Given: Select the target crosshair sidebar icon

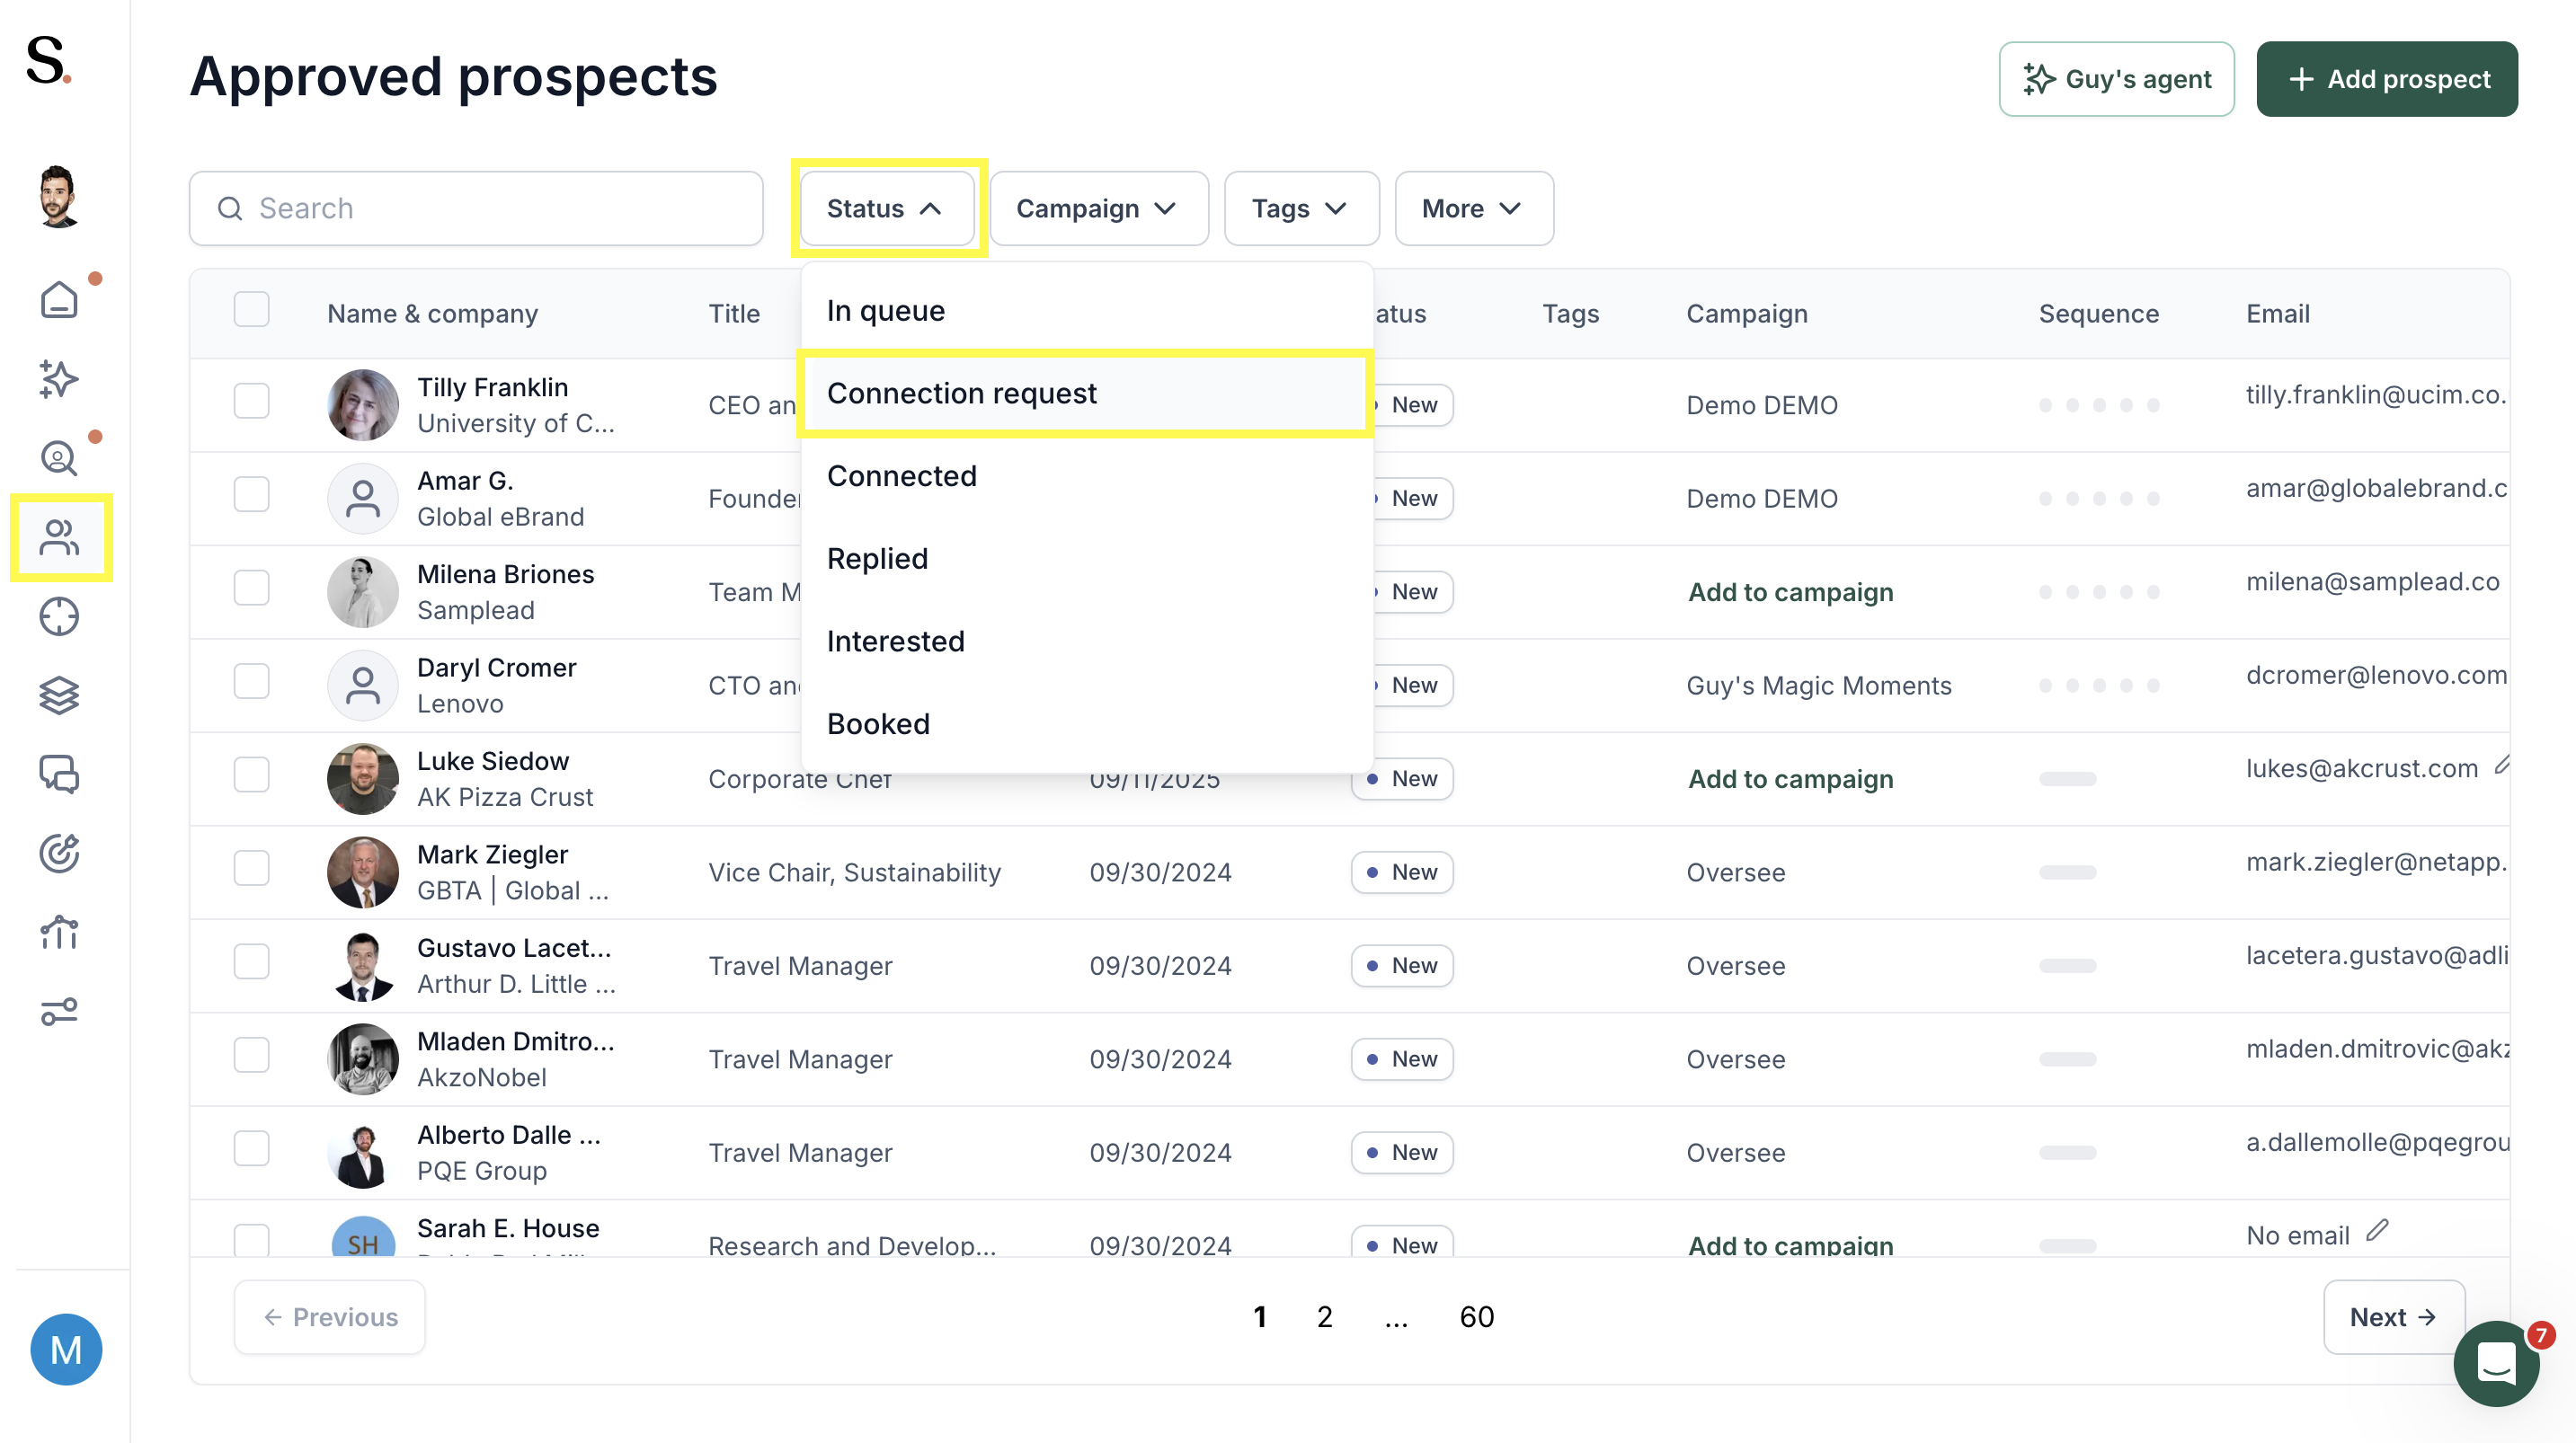Looking at the screenshot, I should point(59,616).
